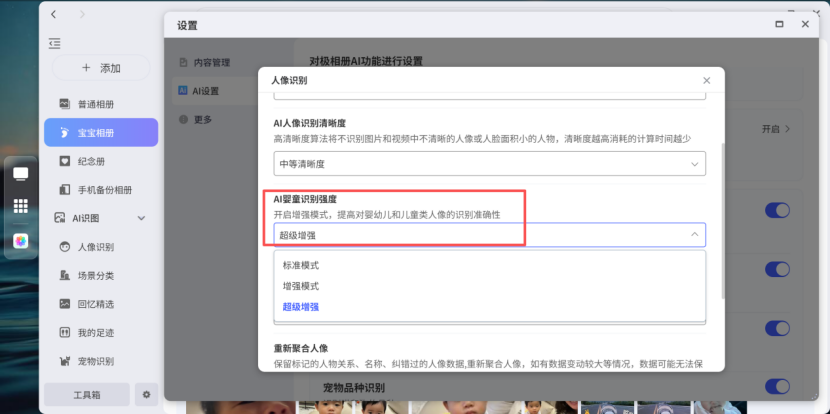The width and height of the screenshot is (830, 414).
Task: Collapse the sidebar with the indent icon
Action: 55,43
